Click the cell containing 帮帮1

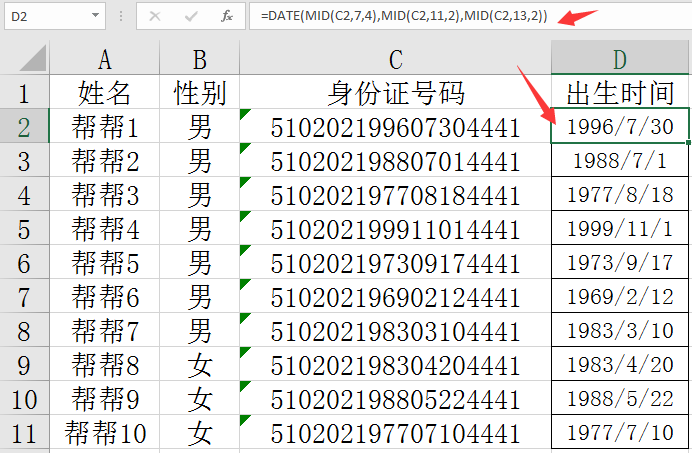click(105, 126)
